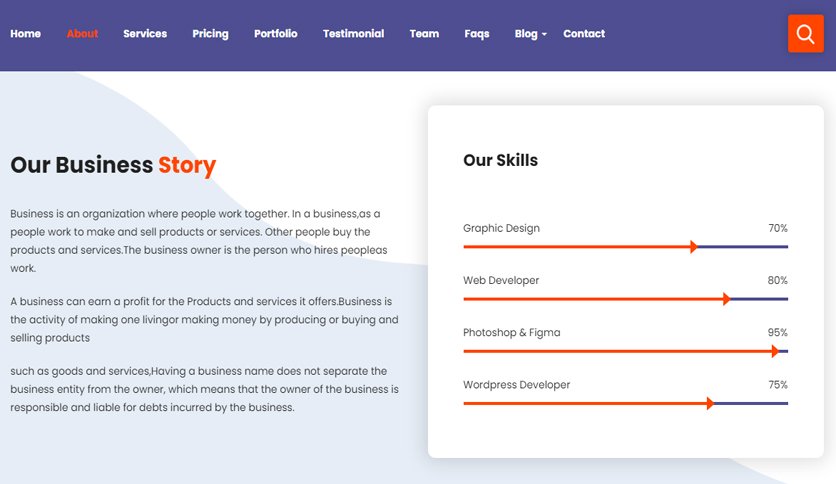Open the Pricing nav link
836x484 pixels.
pos(210,34)
